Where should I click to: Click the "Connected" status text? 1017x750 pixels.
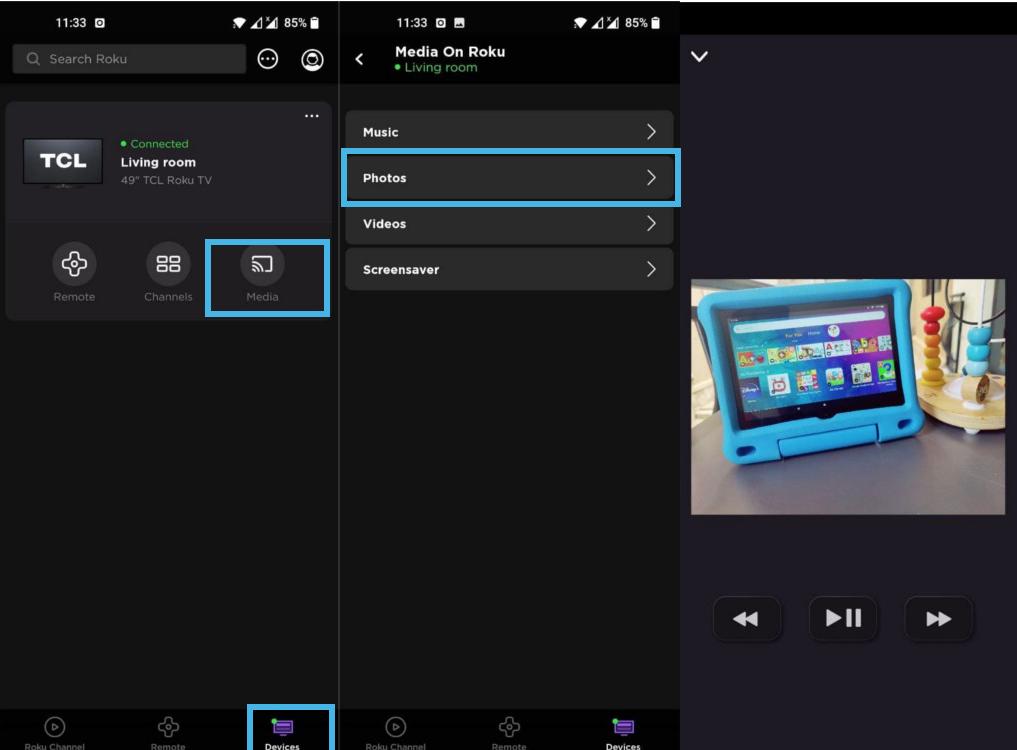[x=159, y=143]
